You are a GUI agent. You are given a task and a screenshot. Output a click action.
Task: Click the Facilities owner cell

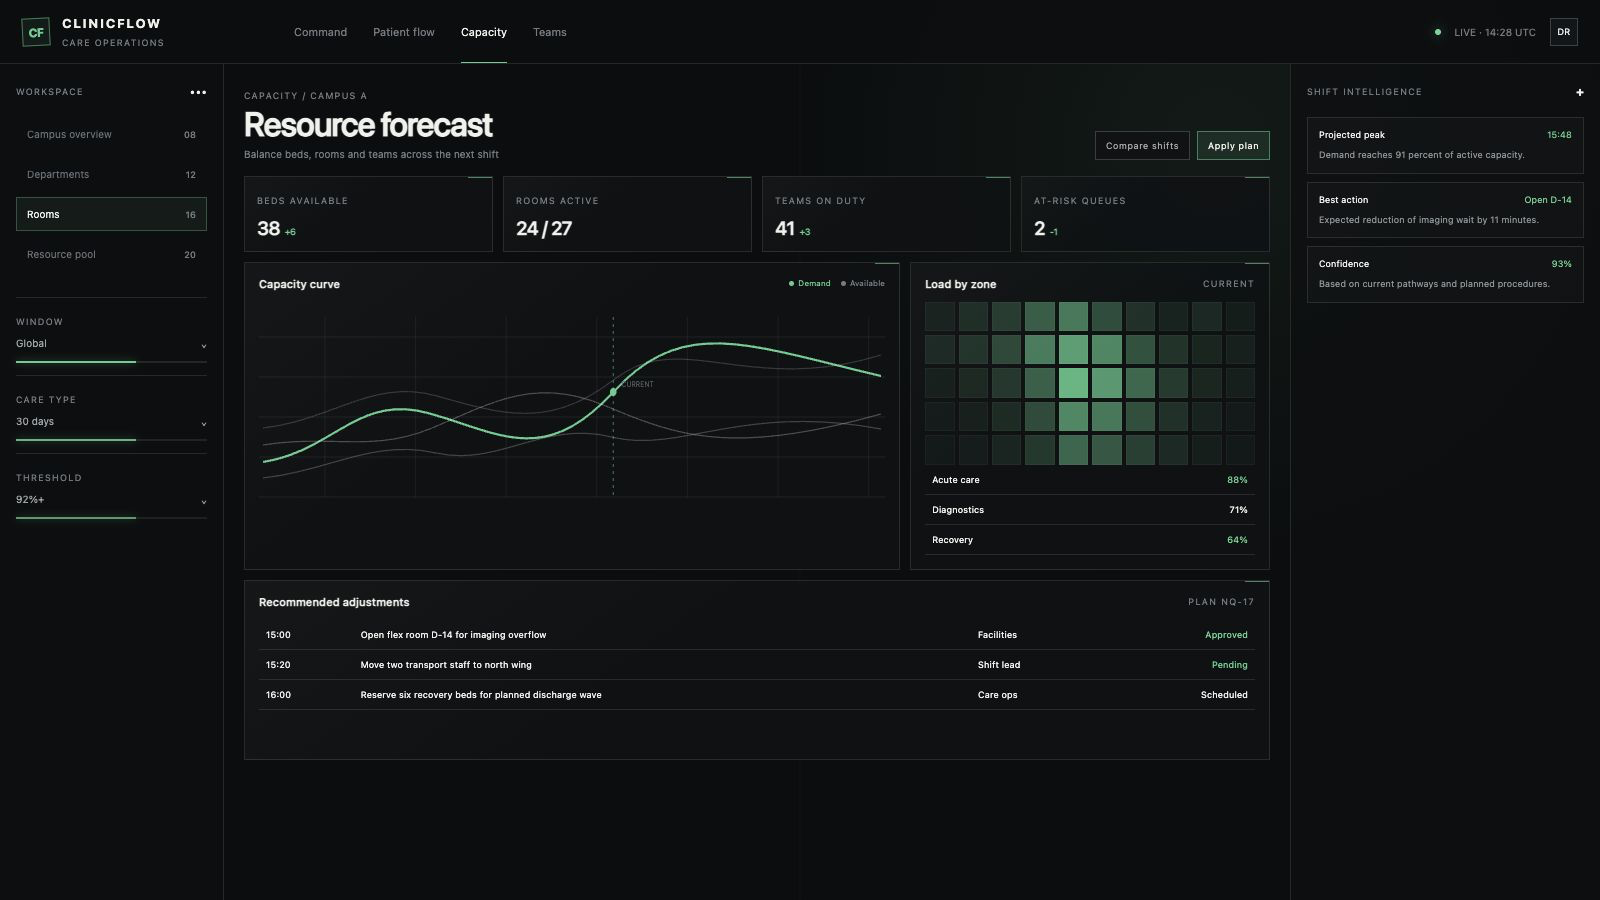point(997,635)
